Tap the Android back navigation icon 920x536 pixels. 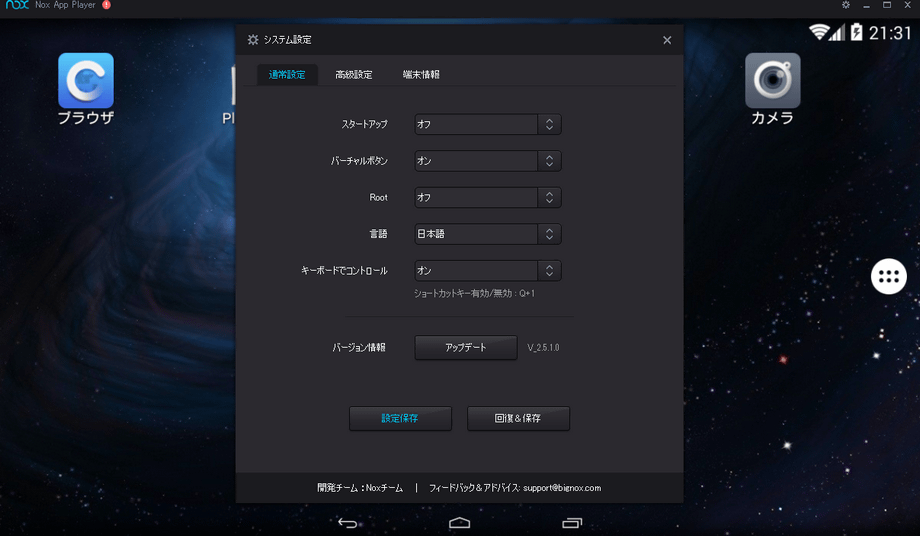(x=347, y=523)
